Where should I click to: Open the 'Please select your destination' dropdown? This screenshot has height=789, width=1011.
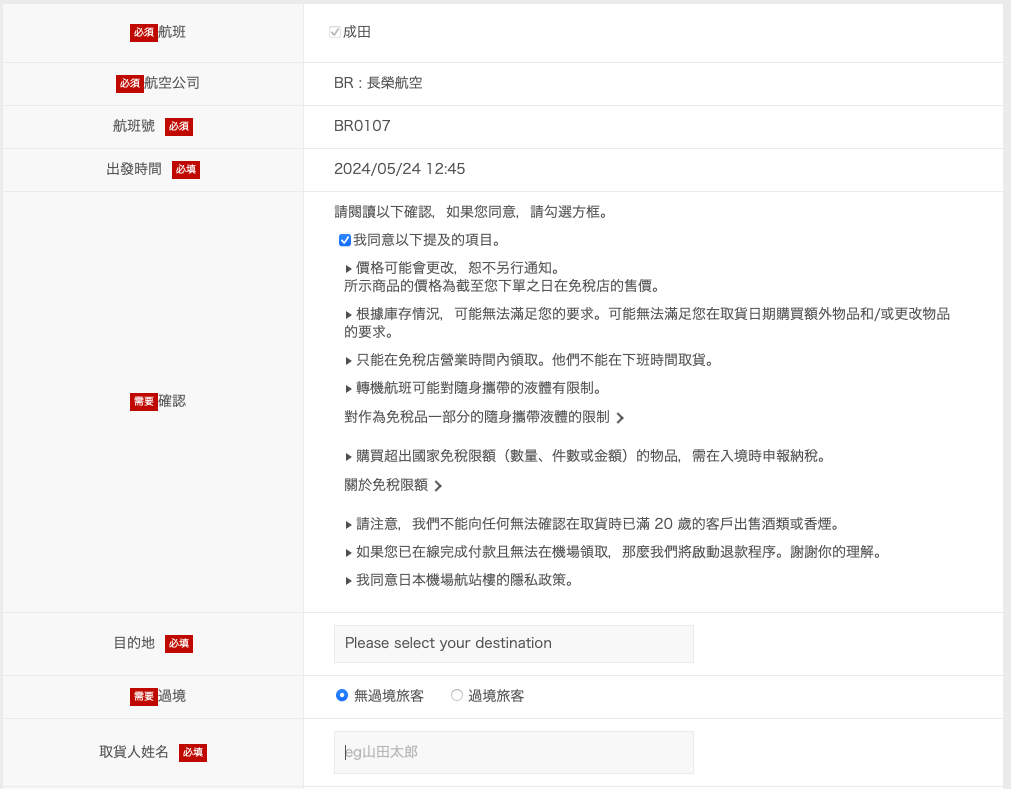point(513,643)
